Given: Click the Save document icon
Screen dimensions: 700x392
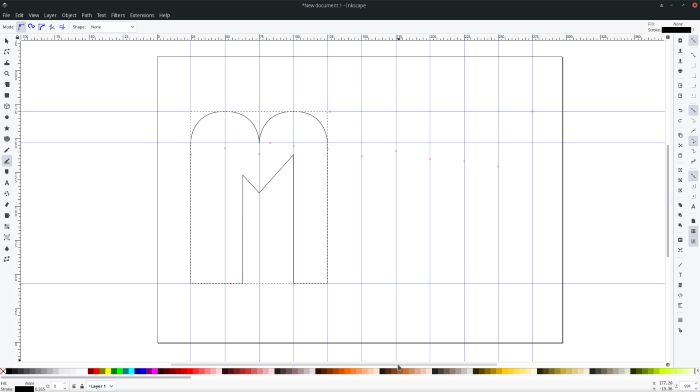Looking at the screenshot, I should click(x=680, y=61).
